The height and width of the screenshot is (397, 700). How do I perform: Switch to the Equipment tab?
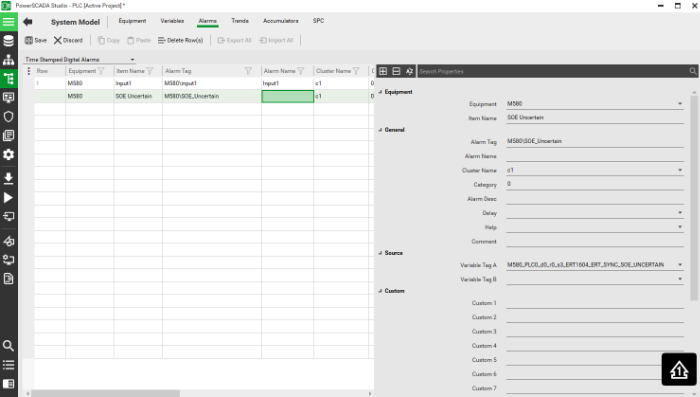[132, 21]
